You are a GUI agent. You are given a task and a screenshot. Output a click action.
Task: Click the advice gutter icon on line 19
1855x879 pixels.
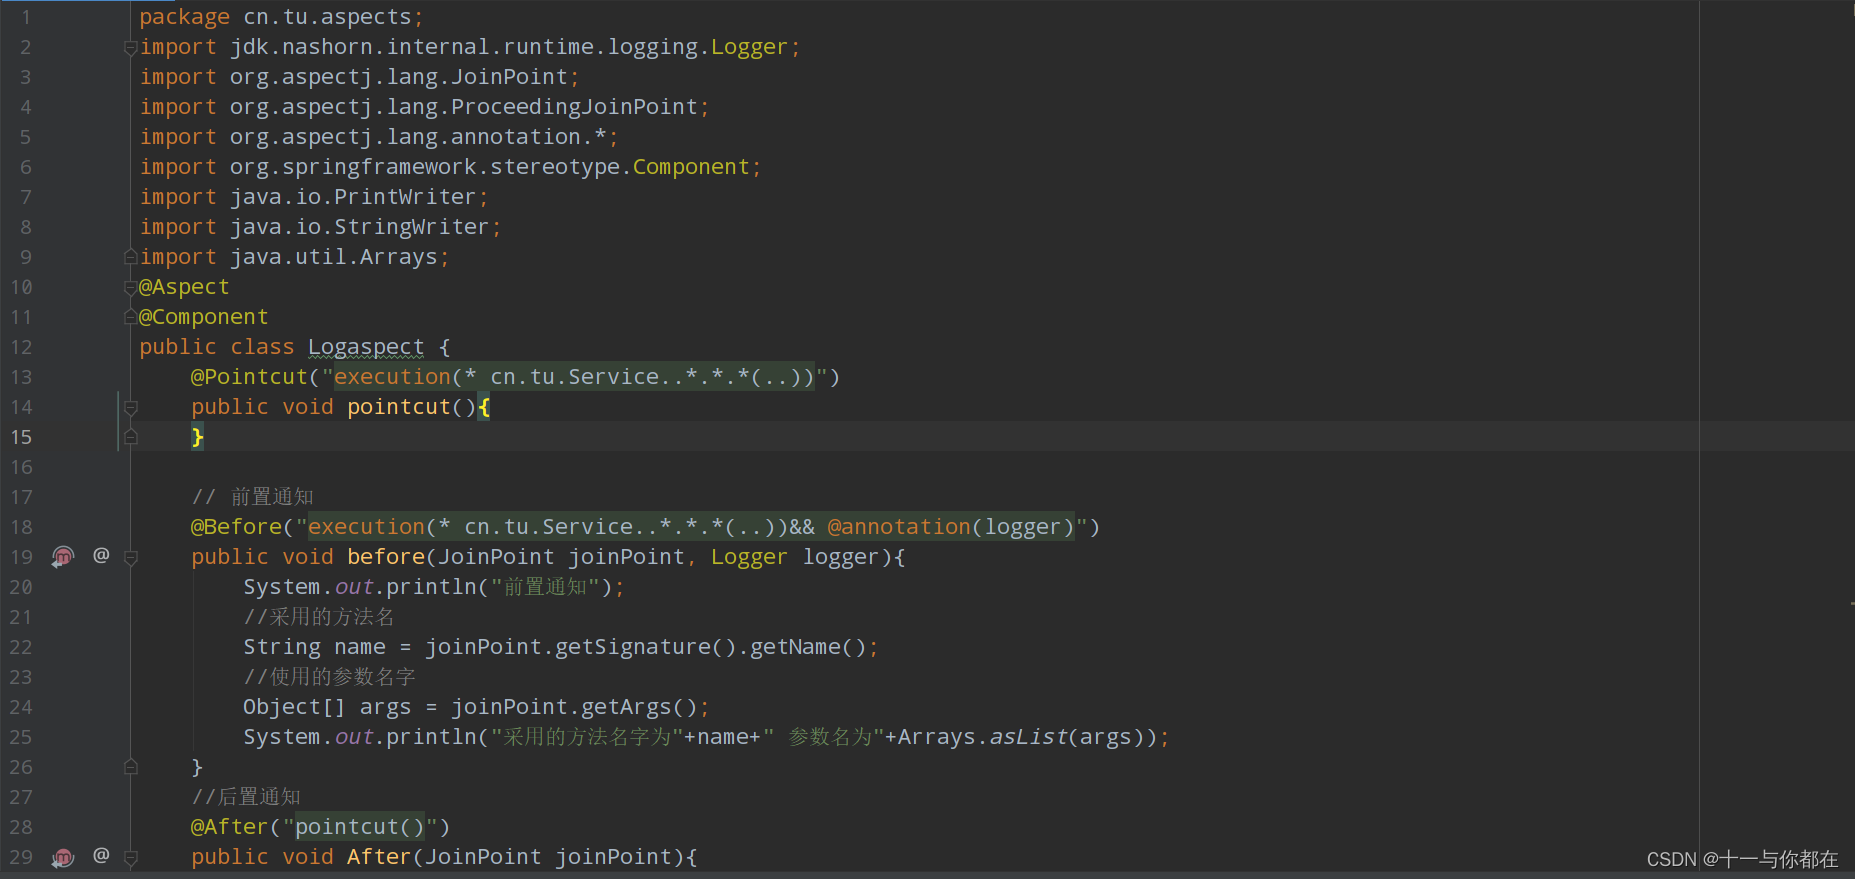pos(63,557)
